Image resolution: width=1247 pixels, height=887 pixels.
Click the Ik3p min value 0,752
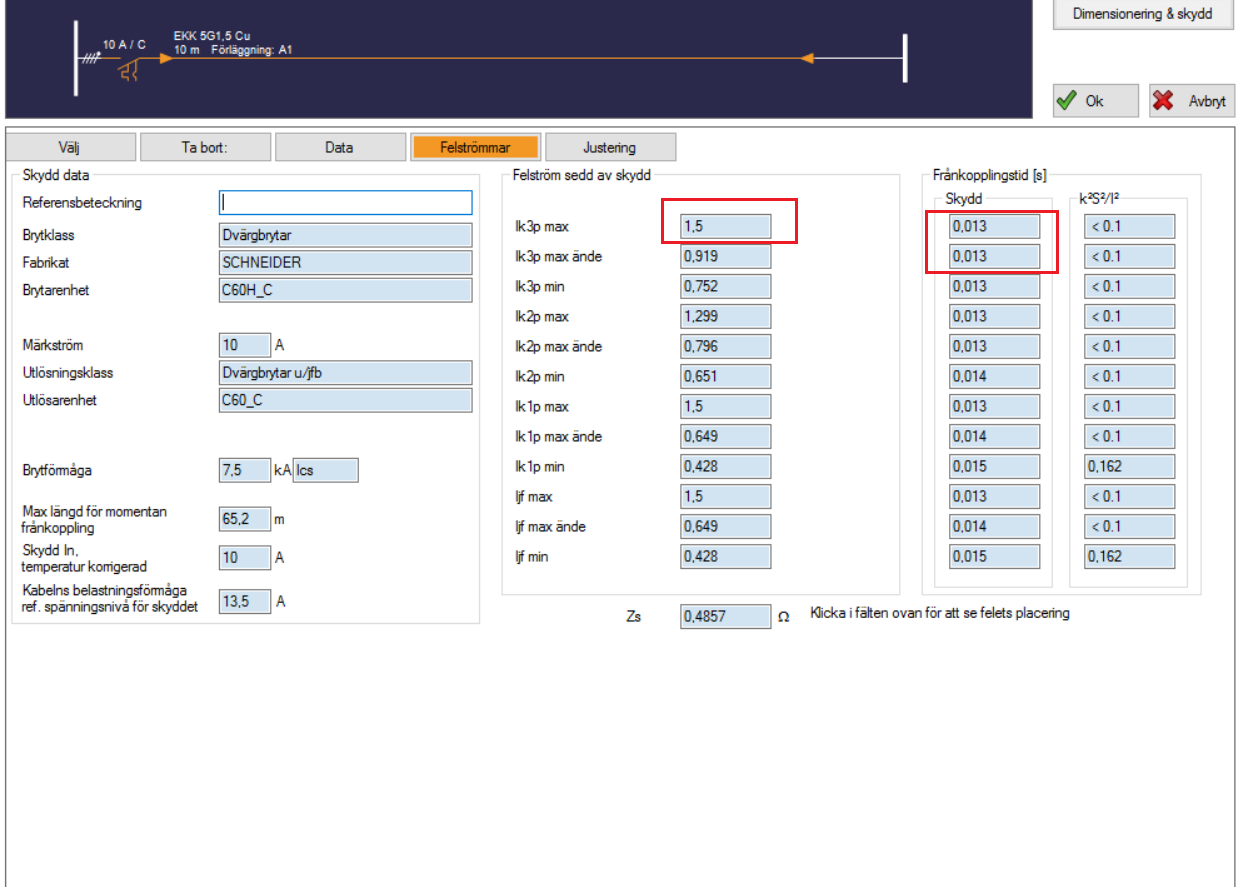(725, 286)
